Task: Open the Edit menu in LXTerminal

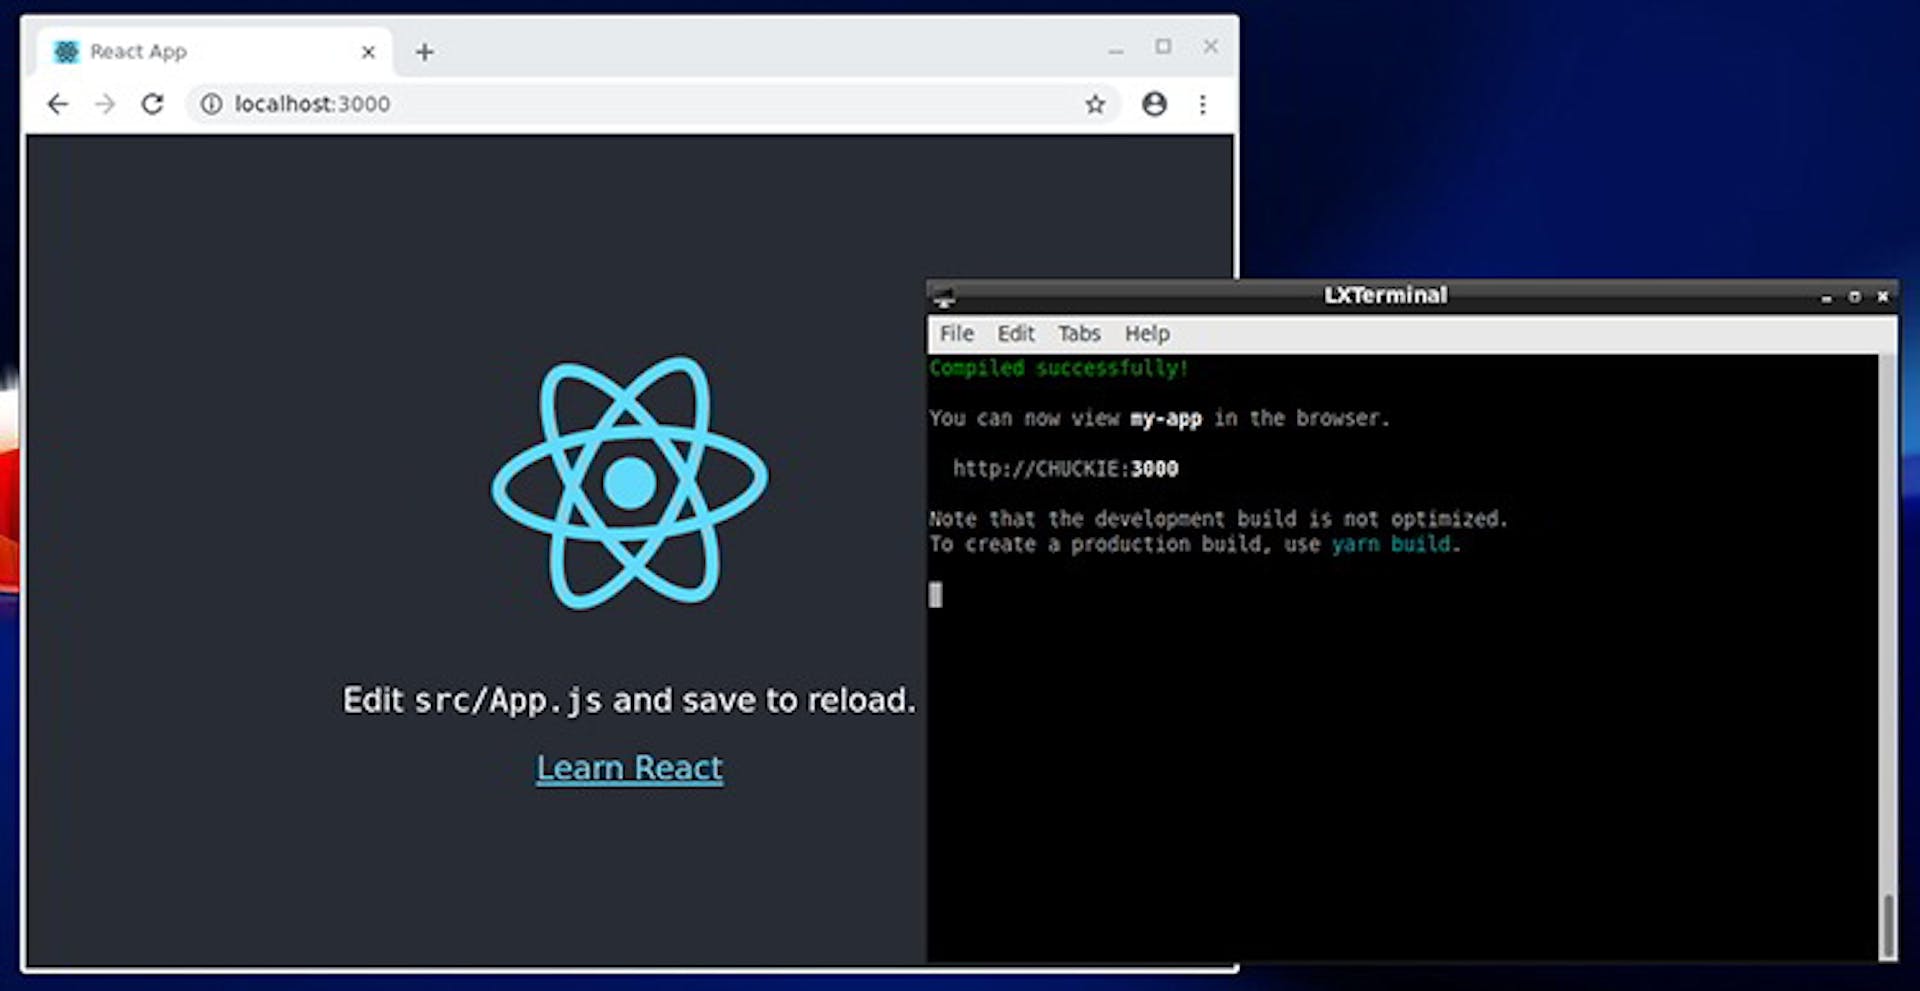Action: (1016, 334)
